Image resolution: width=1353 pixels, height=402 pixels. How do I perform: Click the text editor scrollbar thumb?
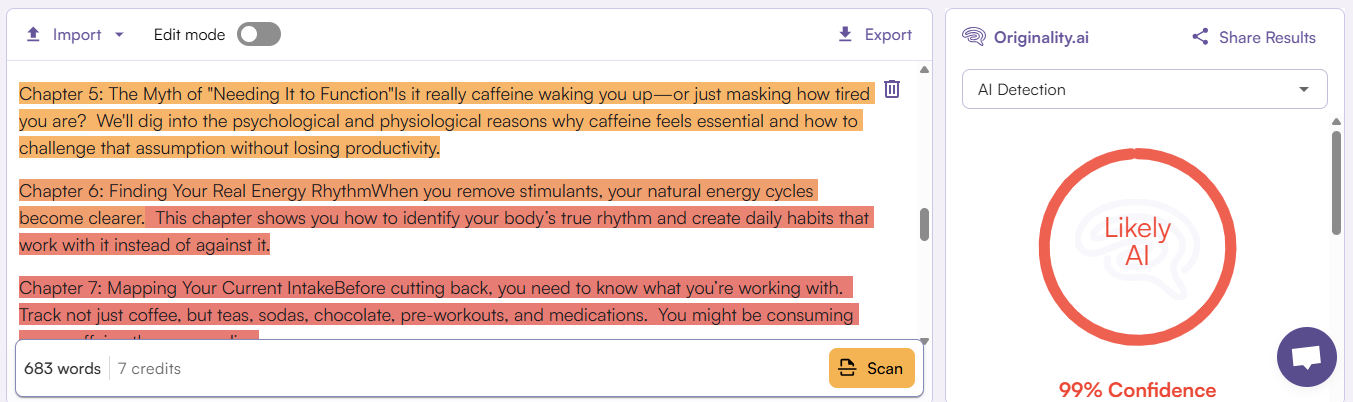[924, 224]
